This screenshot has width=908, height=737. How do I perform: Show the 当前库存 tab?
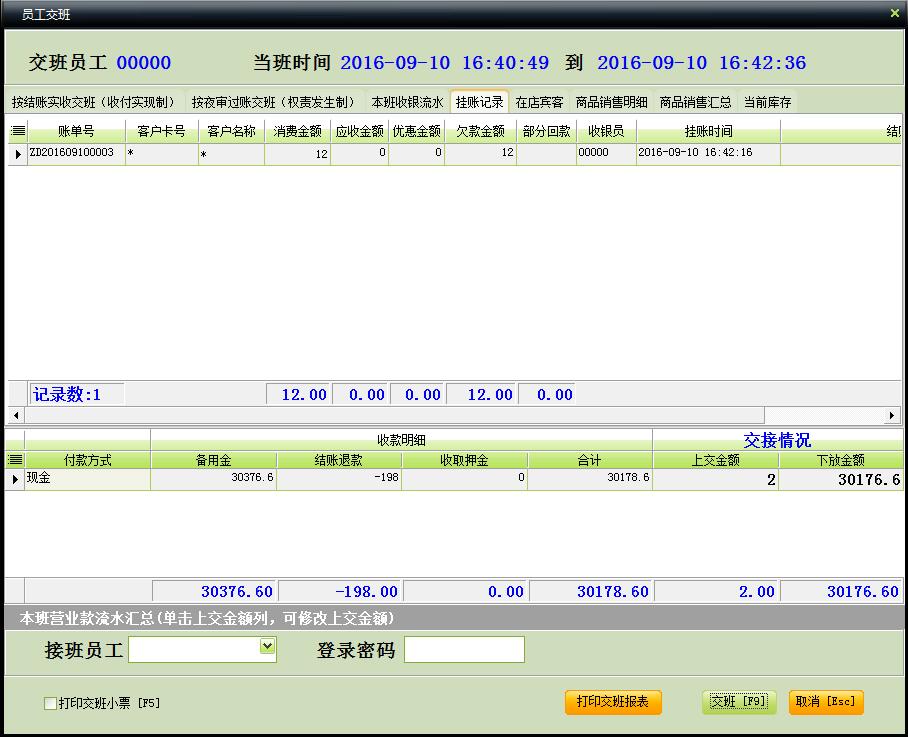coord(767,102)
